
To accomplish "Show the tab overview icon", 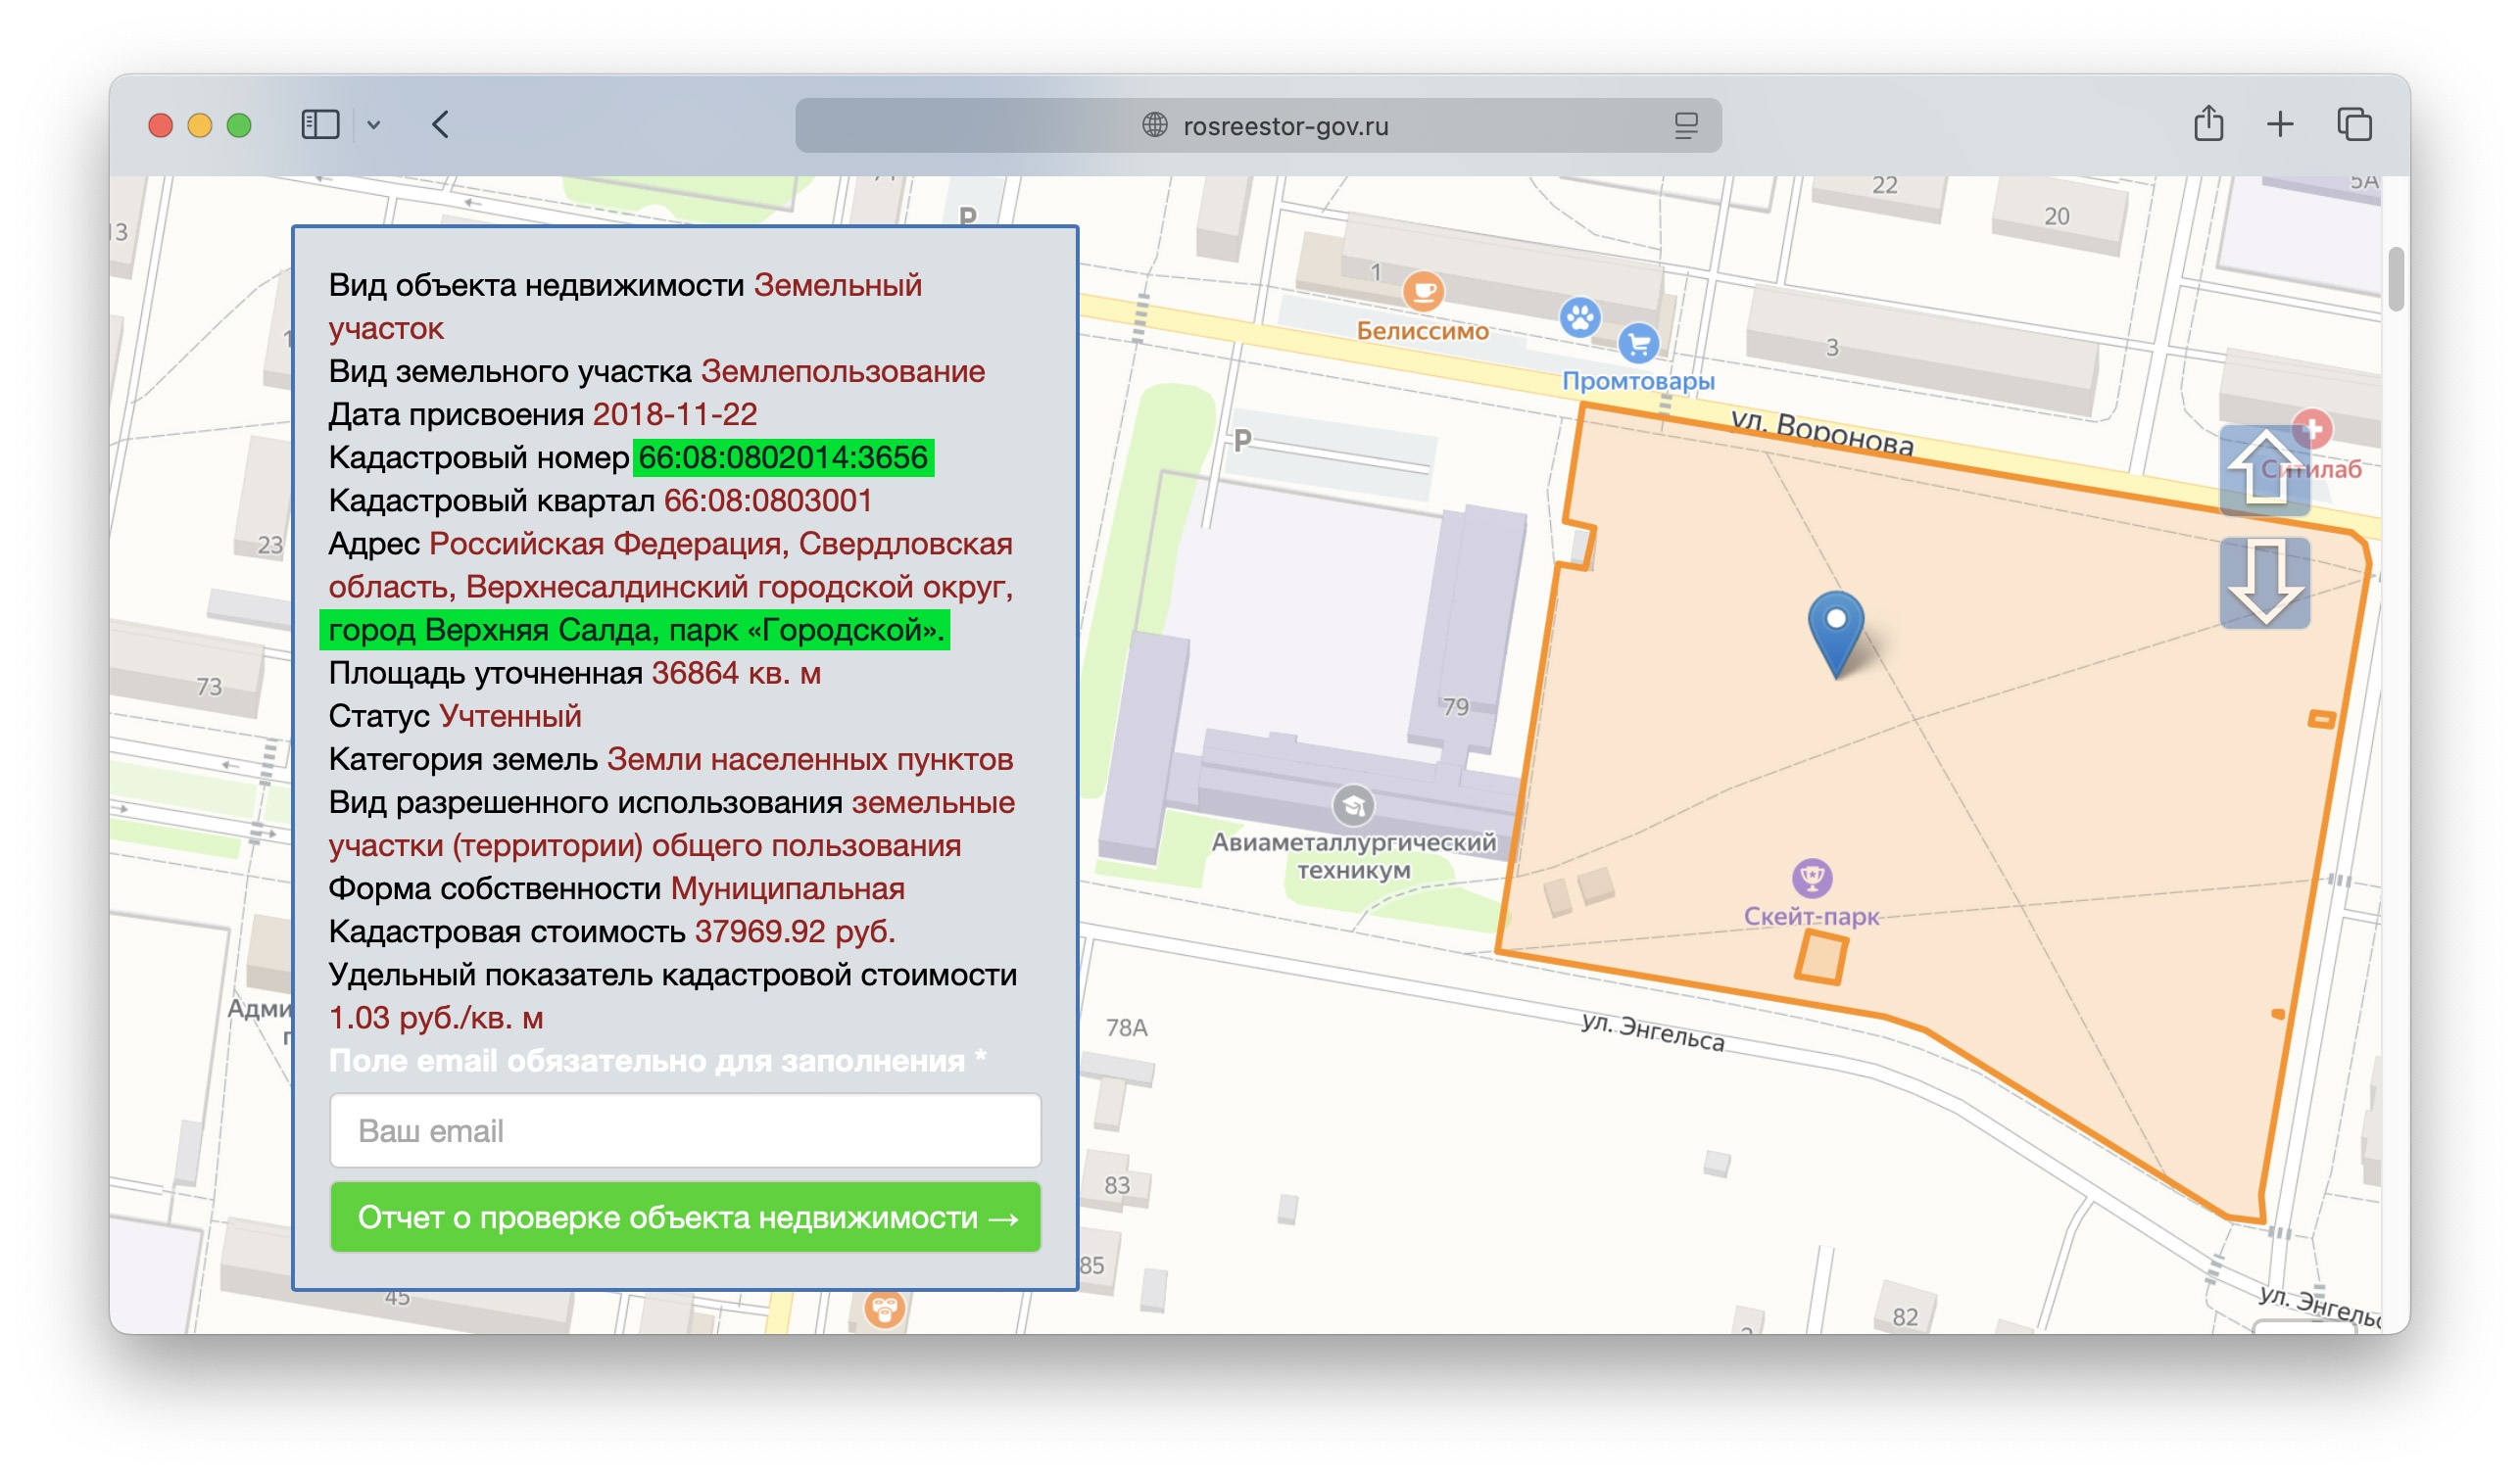I will coord(2353,125).
